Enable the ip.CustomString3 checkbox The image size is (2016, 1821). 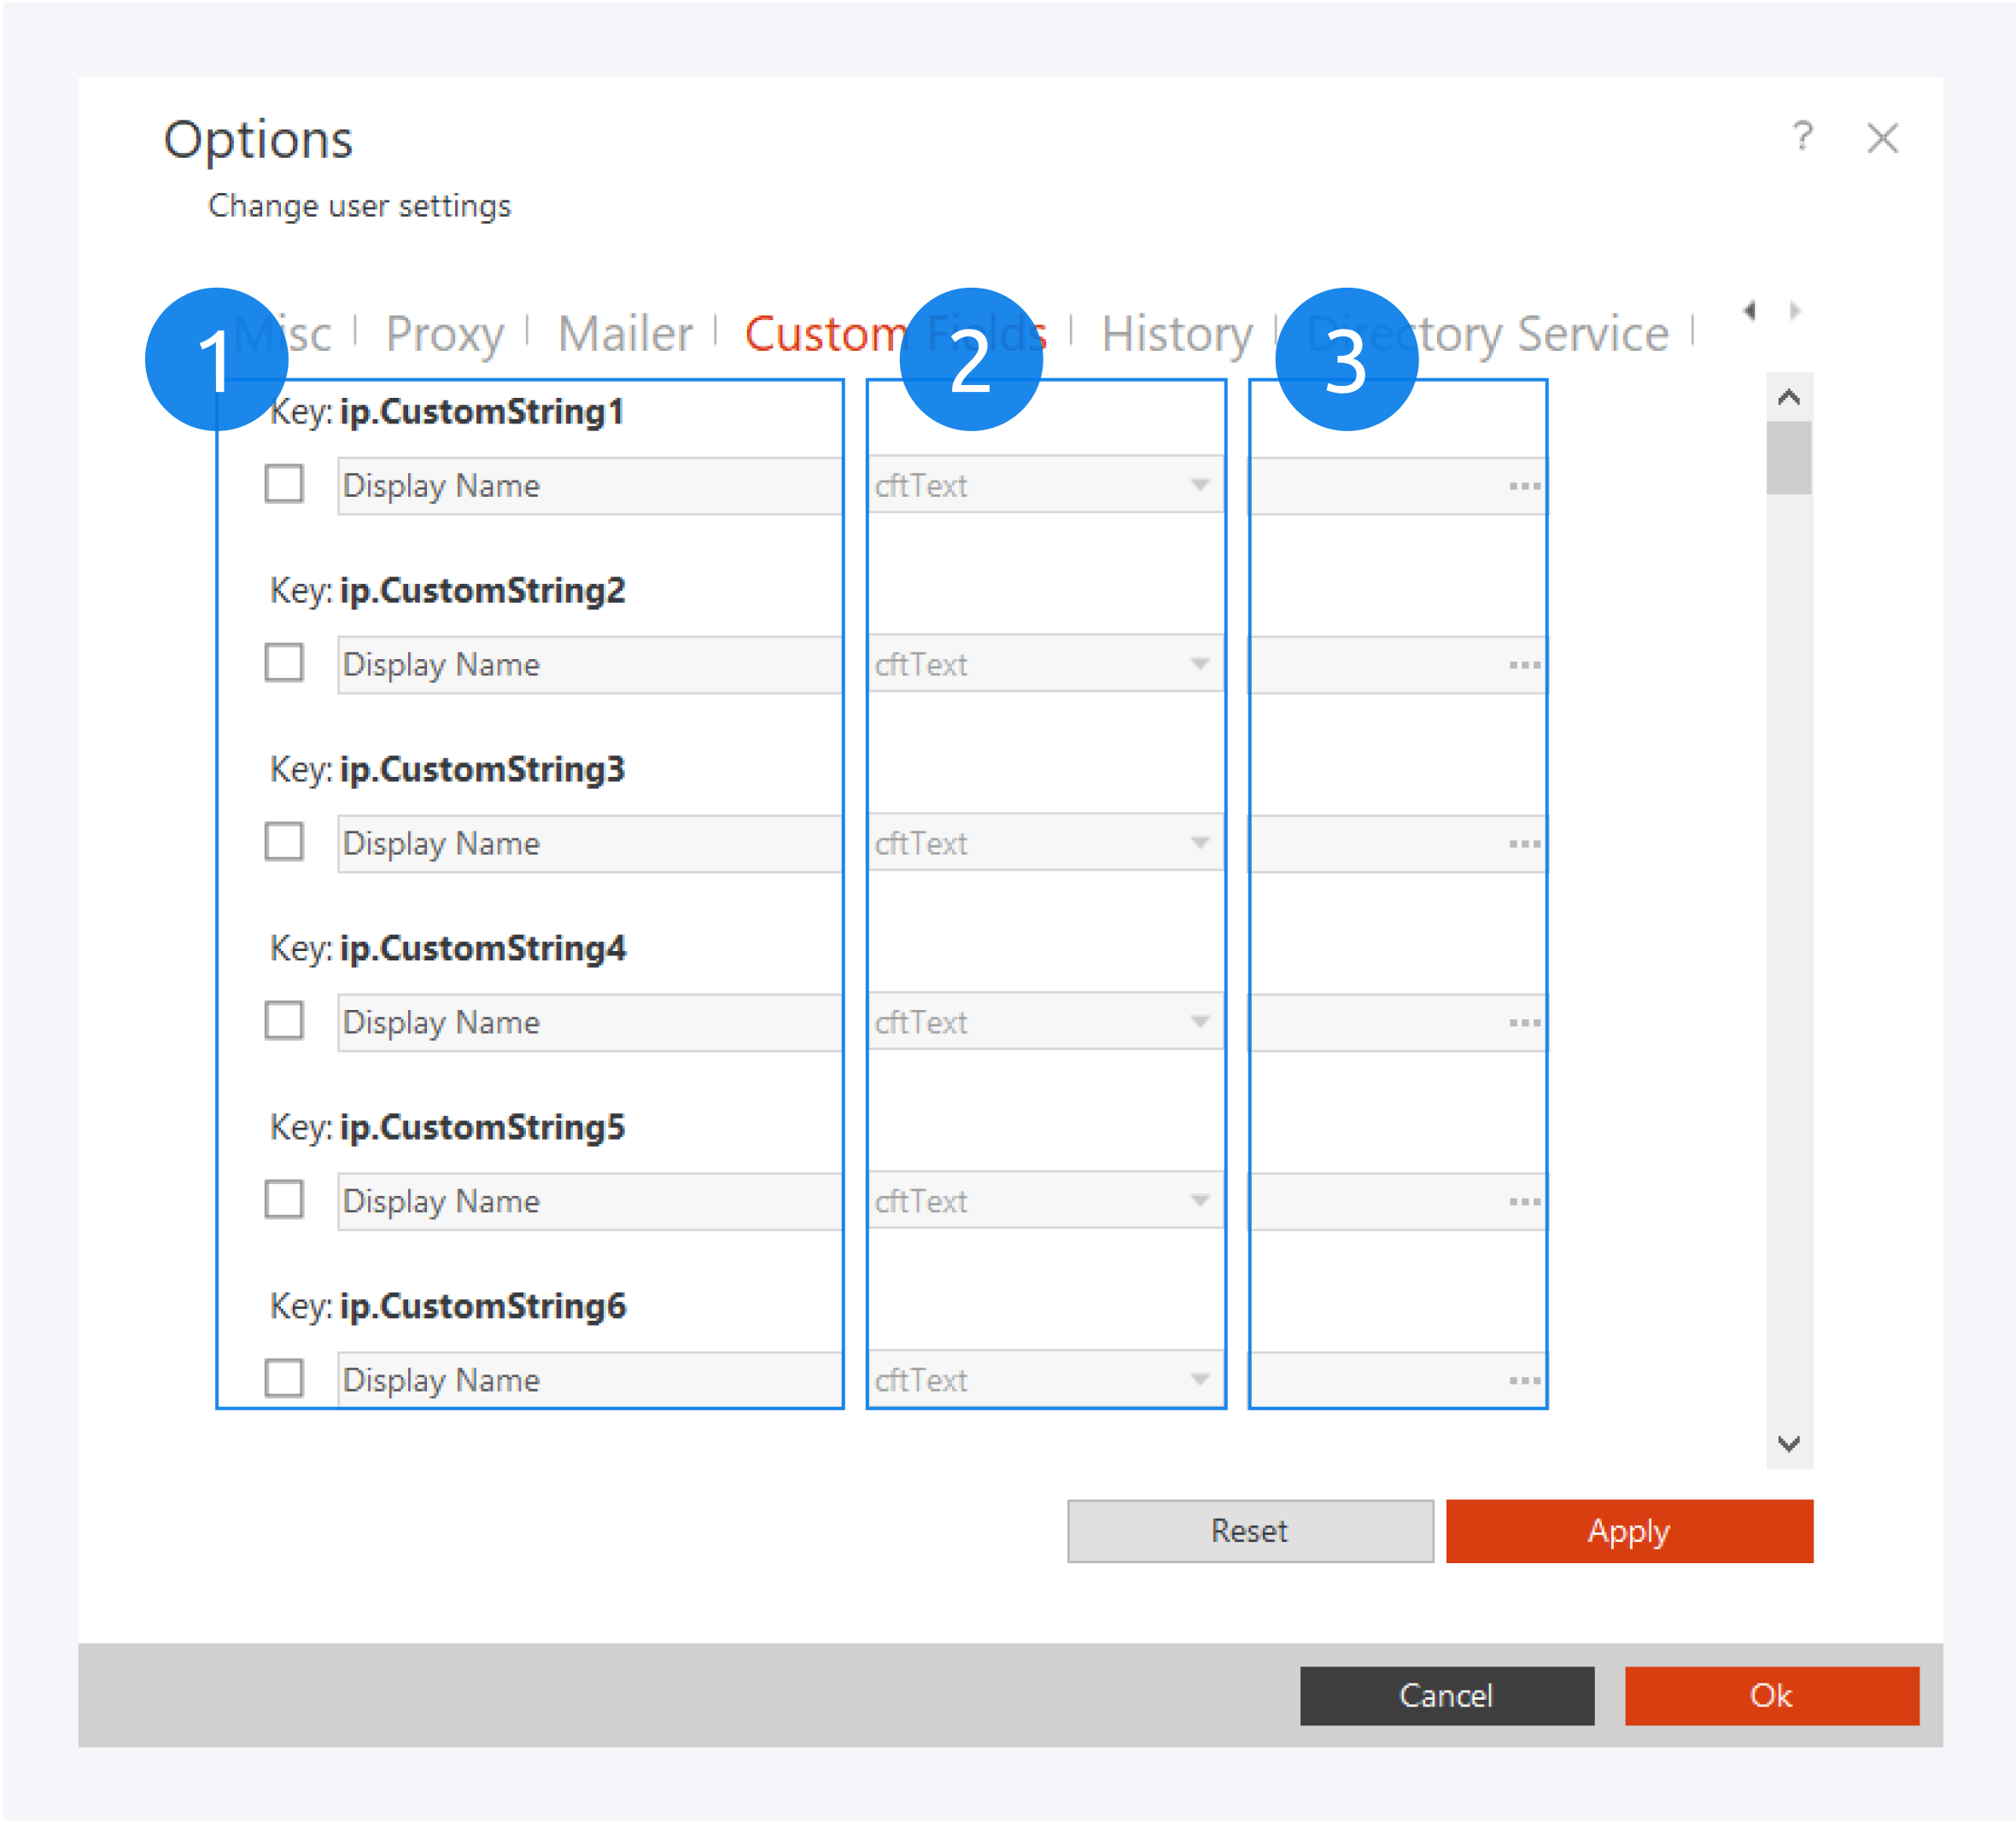[284, 842]
